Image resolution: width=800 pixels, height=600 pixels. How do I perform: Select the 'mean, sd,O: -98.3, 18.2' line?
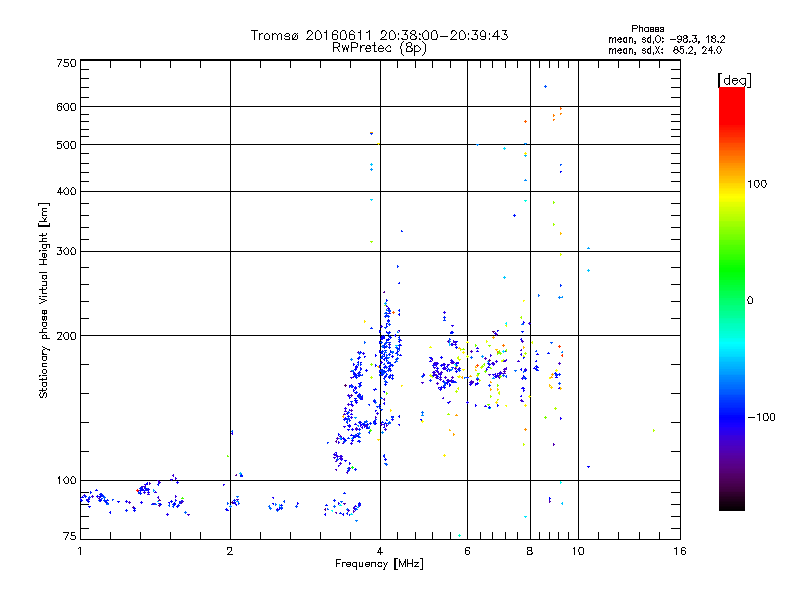point(666,39)
